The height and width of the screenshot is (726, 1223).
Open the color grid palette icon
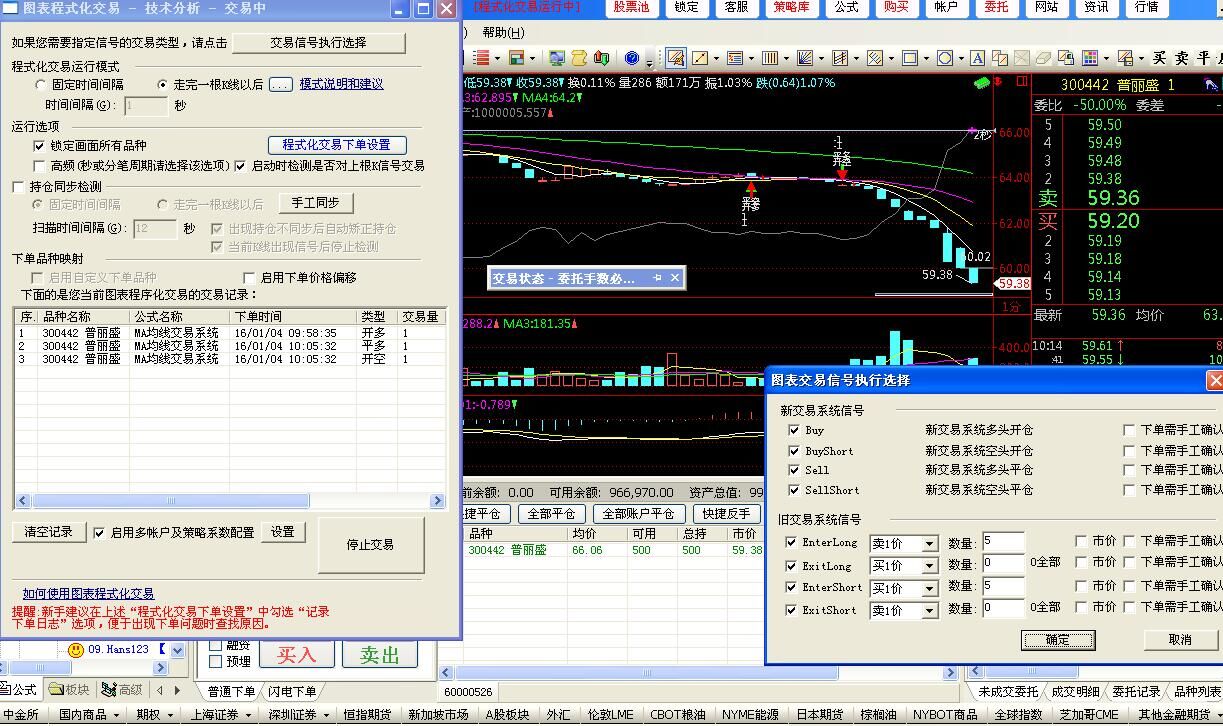point(1089,58)
